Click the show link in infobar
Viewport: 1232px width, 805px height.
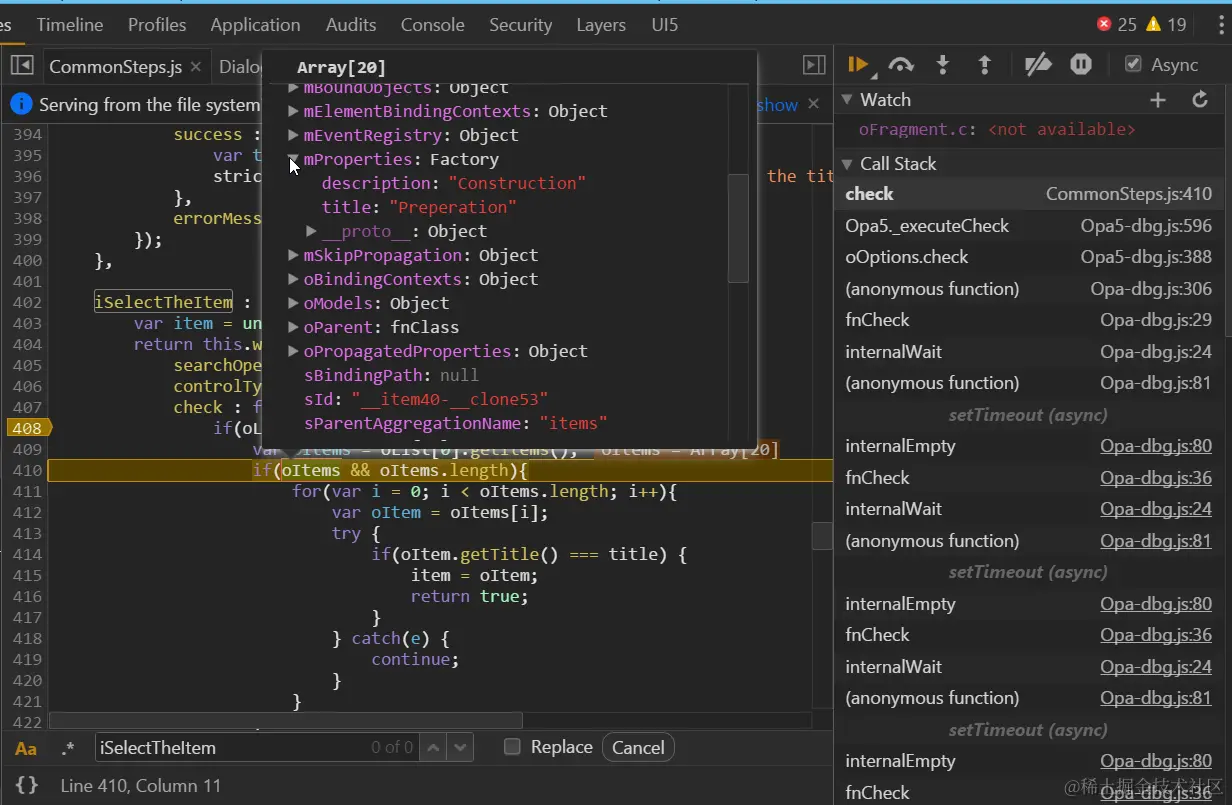pyautogui.click(x=777, y=104)
